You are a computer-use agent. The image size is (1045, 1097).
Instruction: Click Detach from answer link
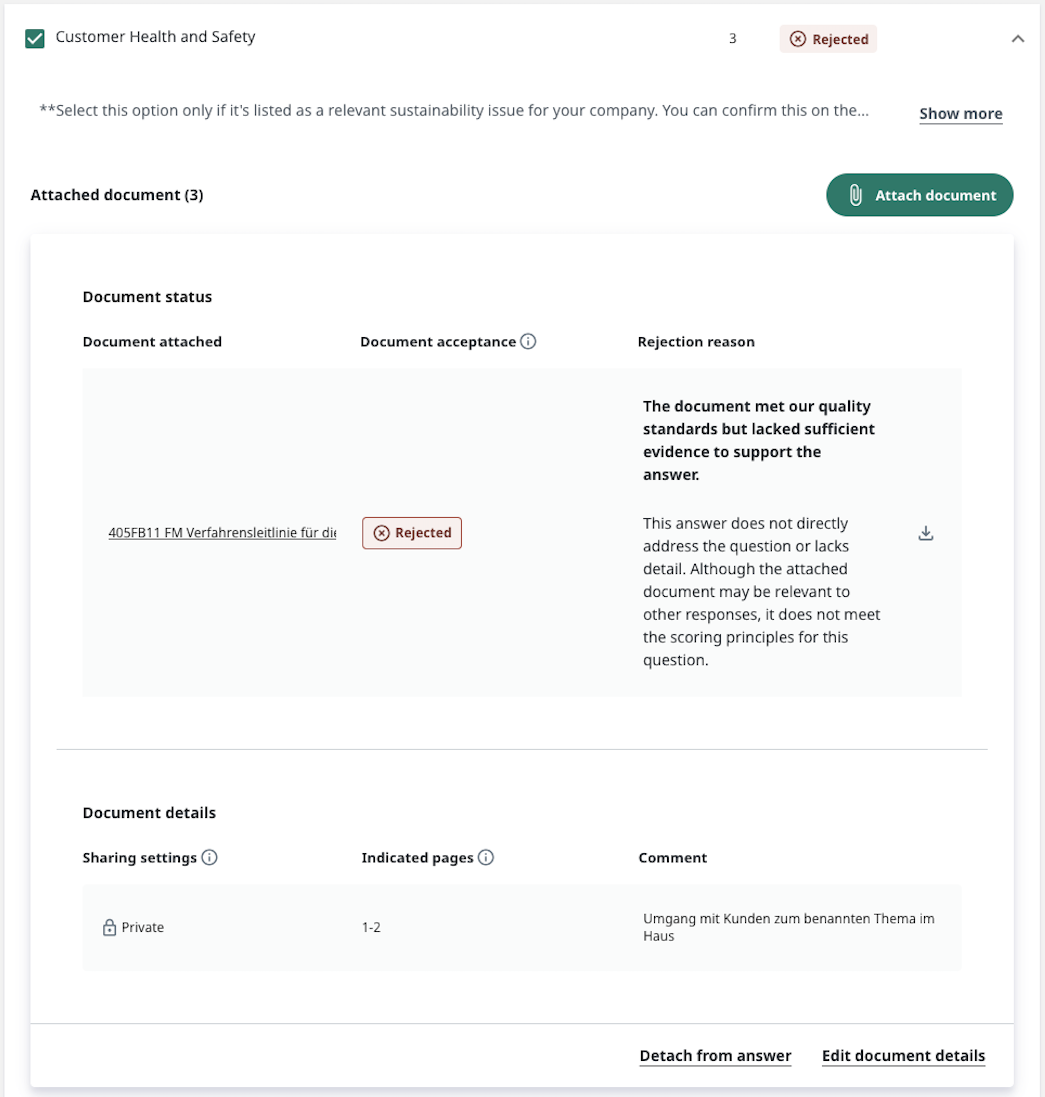pos(715,1056)
